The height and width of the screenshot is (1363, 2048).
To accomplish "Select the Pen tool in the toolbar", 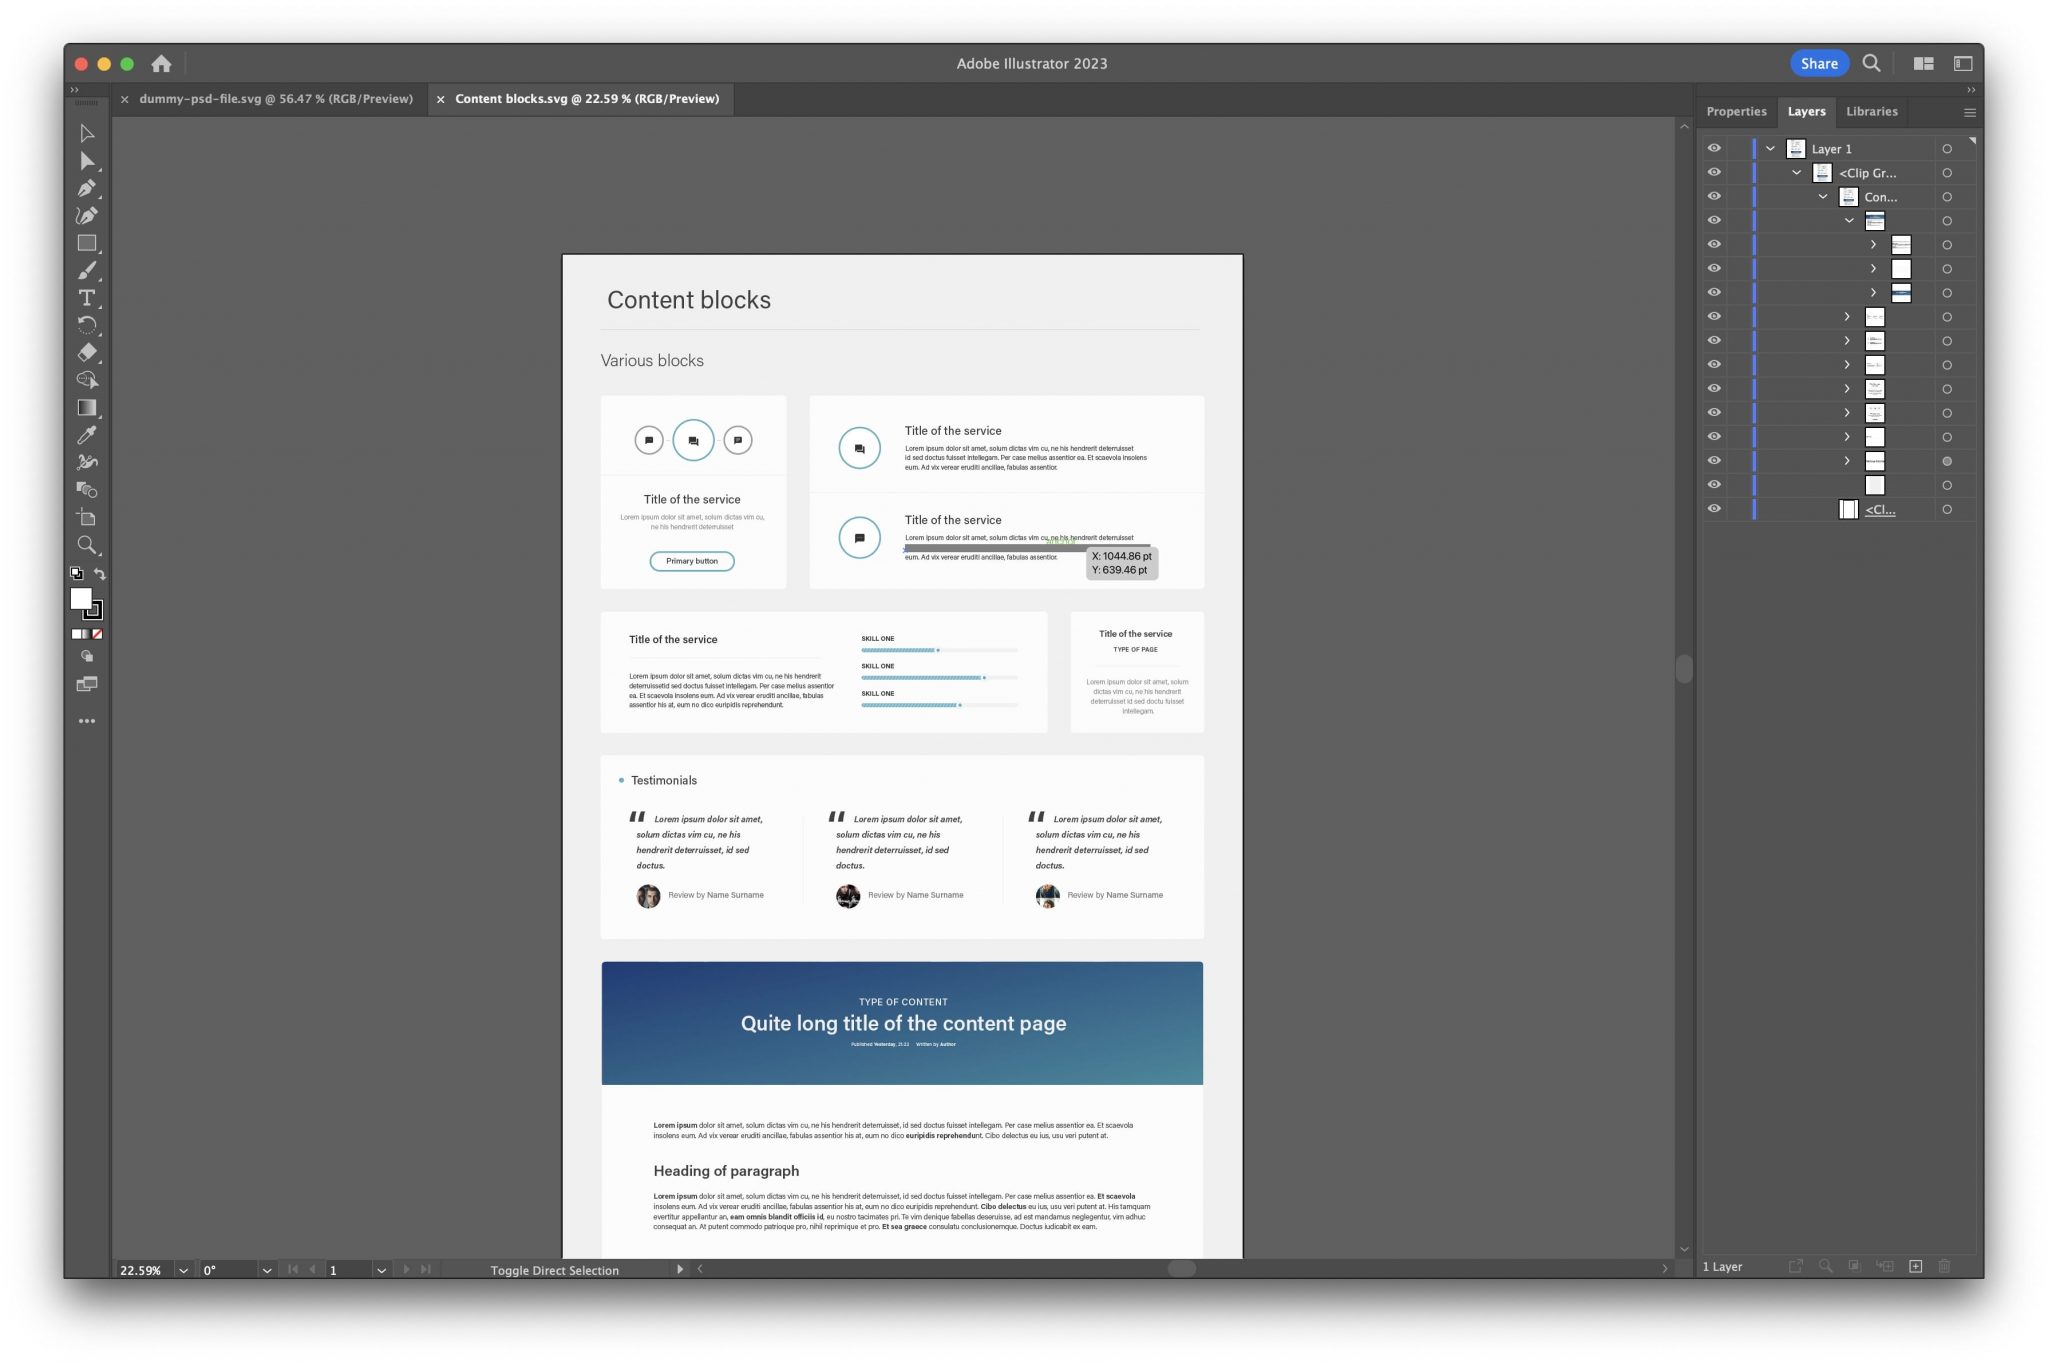I will click(x=87, y=187).
